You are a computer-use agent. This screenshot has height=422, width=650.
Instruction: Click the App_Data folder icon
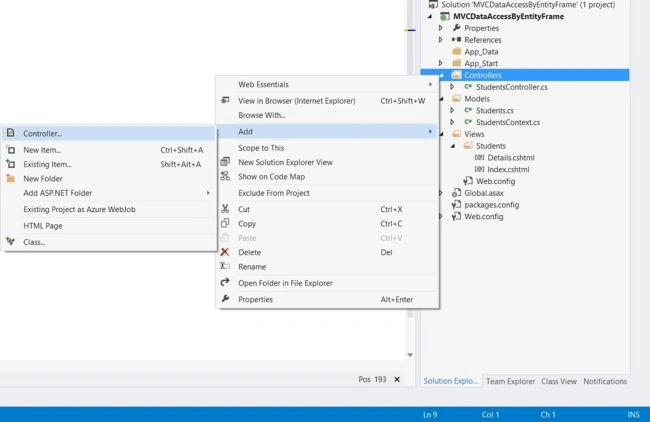tap(456, 51)
